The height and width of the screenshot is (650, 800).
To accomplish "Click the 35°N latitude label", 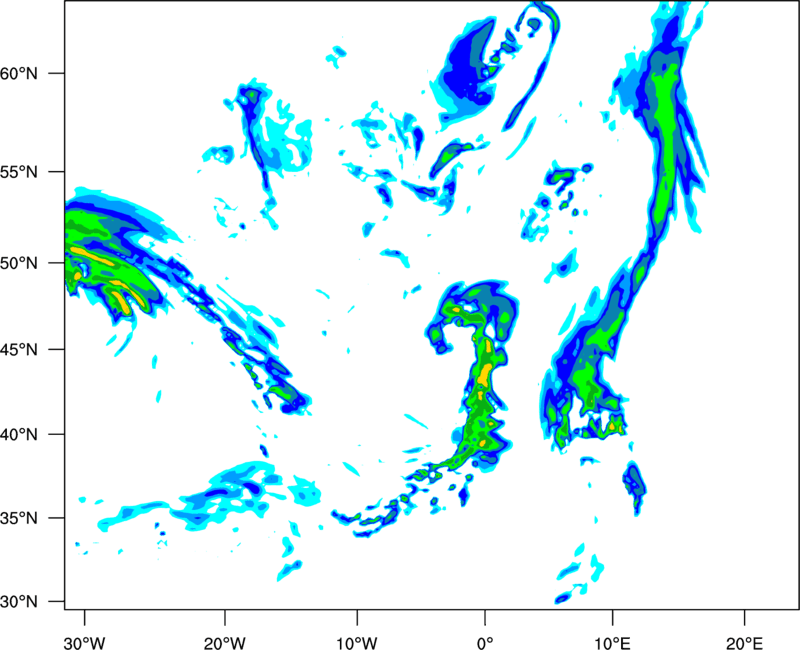I will click(x=19, y=518).
